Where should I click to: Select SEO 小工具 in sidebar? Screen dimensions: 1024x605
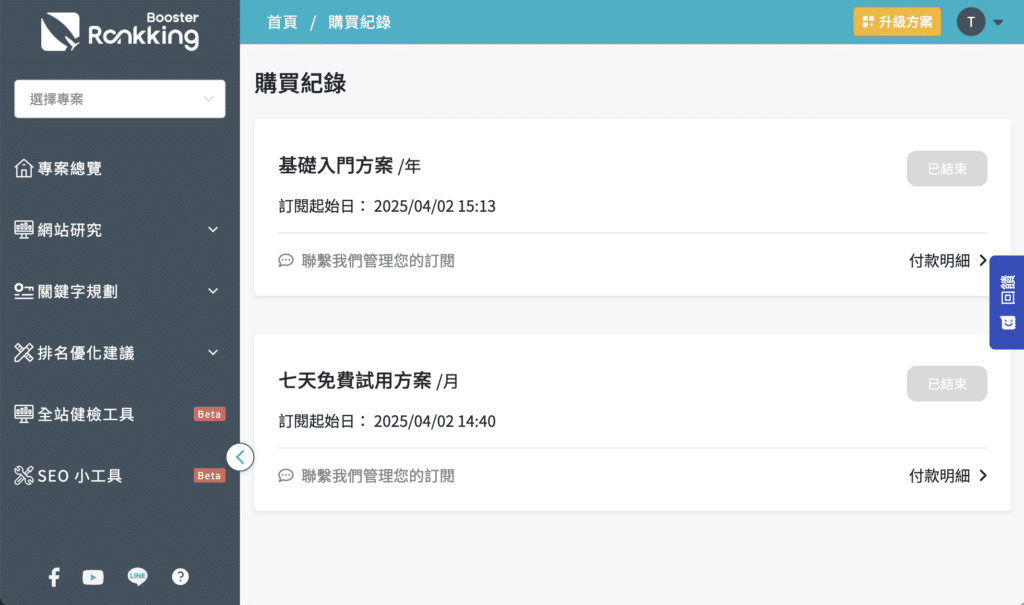(x=80, y=476)
